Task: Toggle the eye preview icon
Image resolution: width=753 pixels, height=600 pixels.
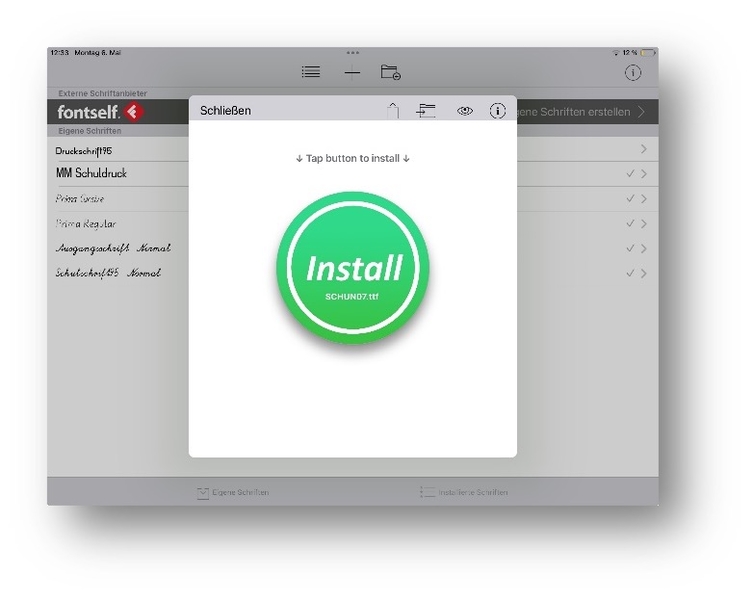Action: coord(465,111)
